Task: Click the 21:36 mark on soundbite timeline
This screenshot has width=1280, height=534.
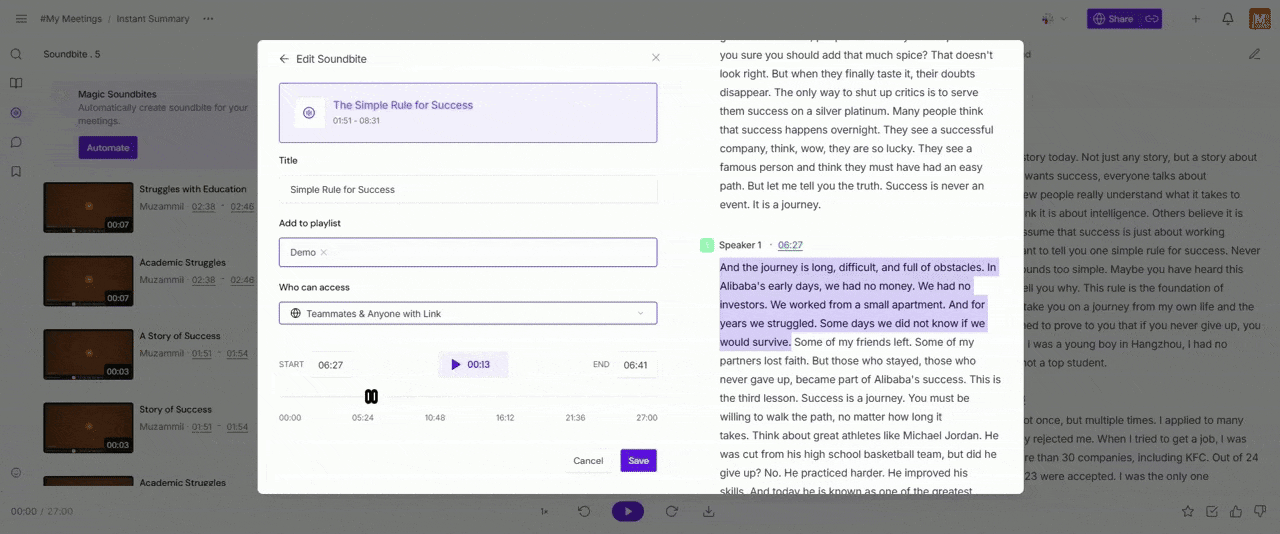Action: (576, 418)
